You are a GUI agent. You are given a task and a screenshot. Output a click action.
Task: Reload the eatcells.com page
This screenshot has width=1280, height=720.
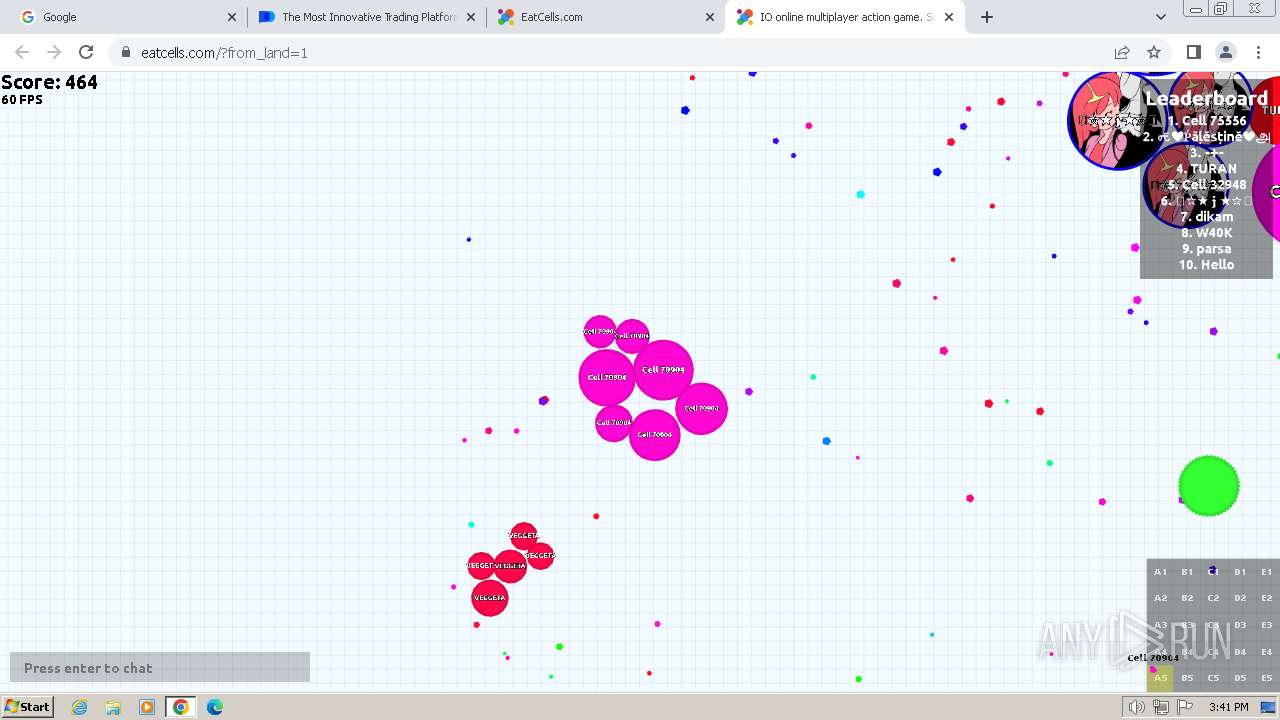pos(86,52)
